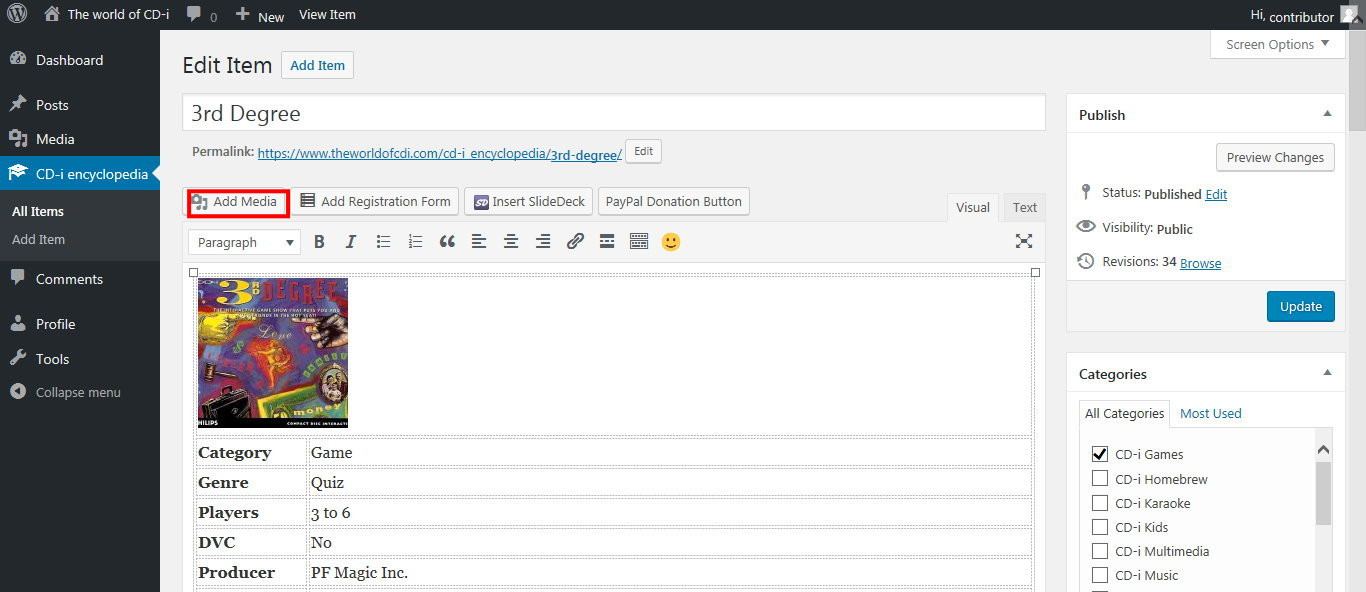Open the WordPress logo menu
Image resolution: width=1366 pixels, height=592 pixels.
click(x=17, y=14)
